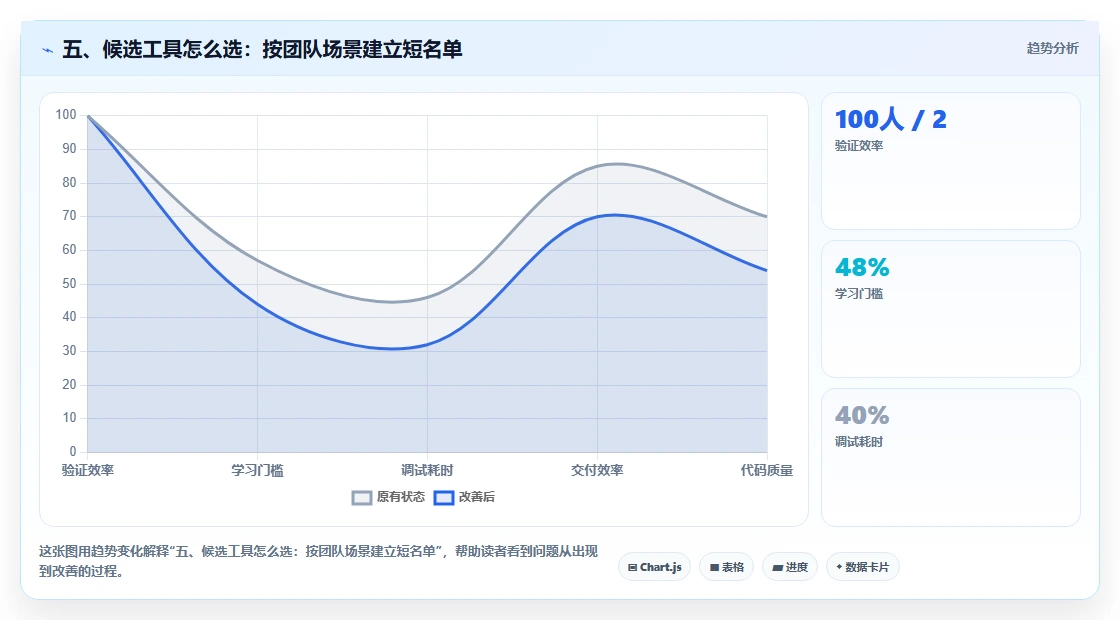Toggle the 原有状态 legend swatch
The width and height of the screenshot is (1120, 620).
click(361, 498)
